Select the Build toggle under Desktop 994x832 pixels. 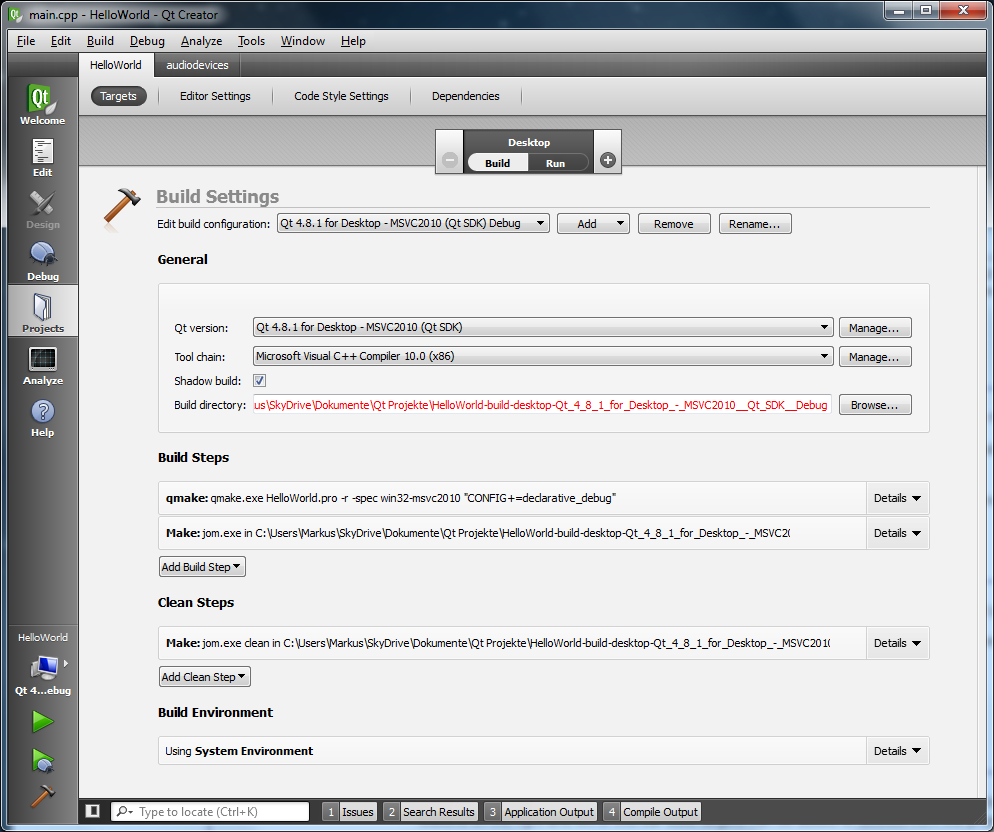point(498,163)
